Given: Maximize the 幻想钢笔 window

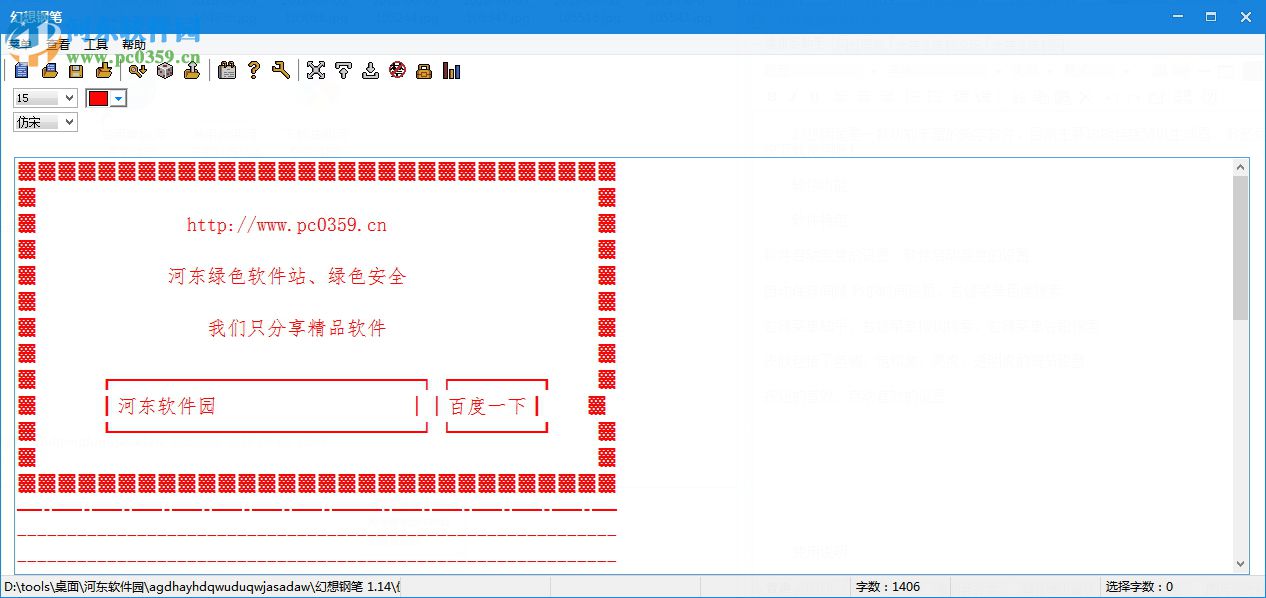Looking at the screenshot, I should pos(1211,17).
